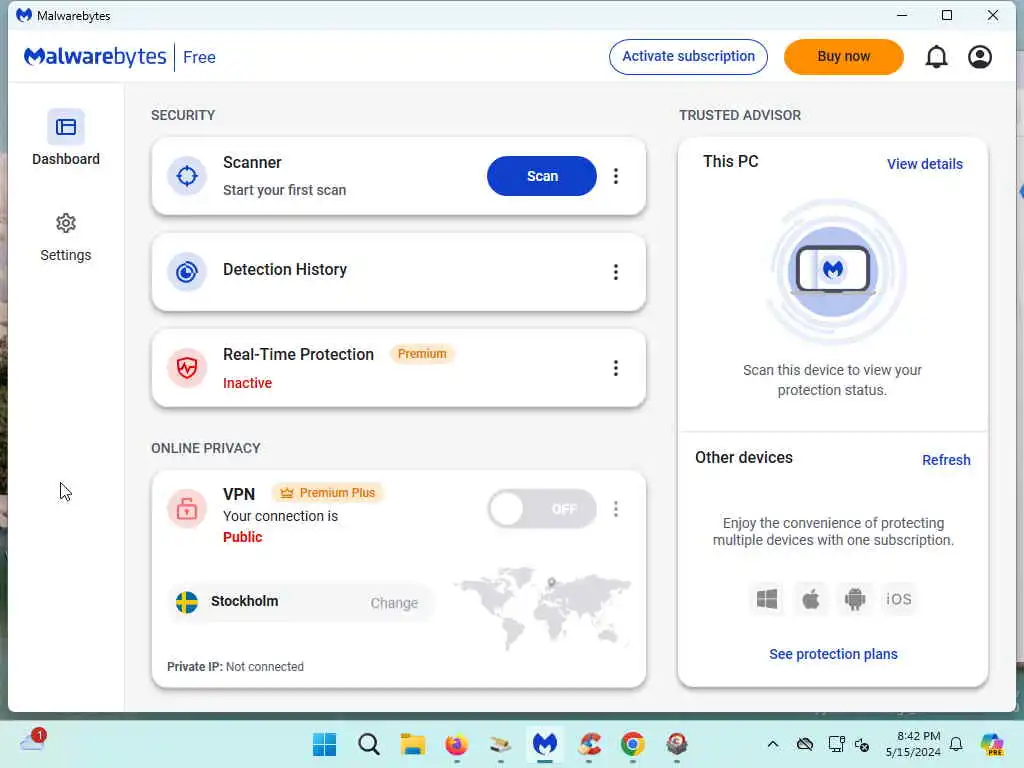Click the weather widget in taskbar
1024x768 pixels.
33,740
